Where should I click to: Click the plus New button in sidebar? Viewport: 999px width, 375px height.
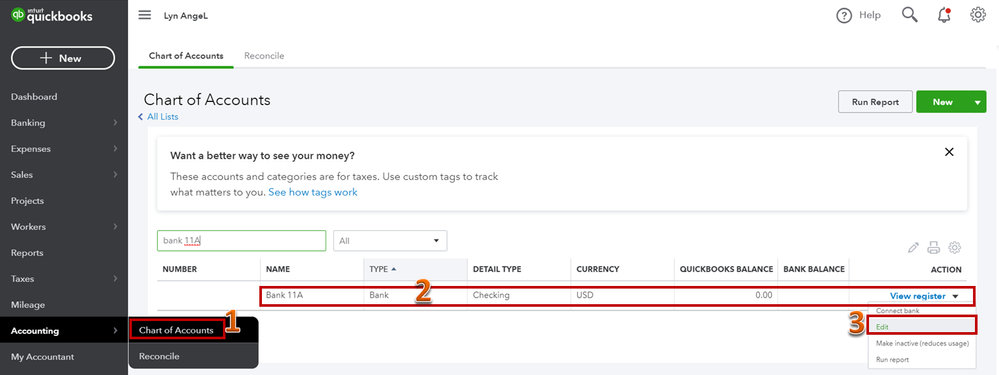[x=63, y=58]
